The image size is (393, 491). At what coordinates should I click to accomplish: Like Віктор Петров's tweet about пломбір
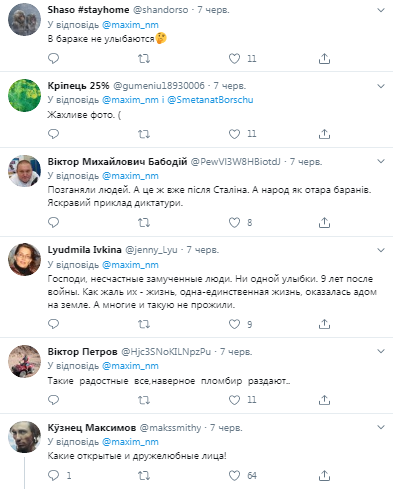(x=234, y=400)
